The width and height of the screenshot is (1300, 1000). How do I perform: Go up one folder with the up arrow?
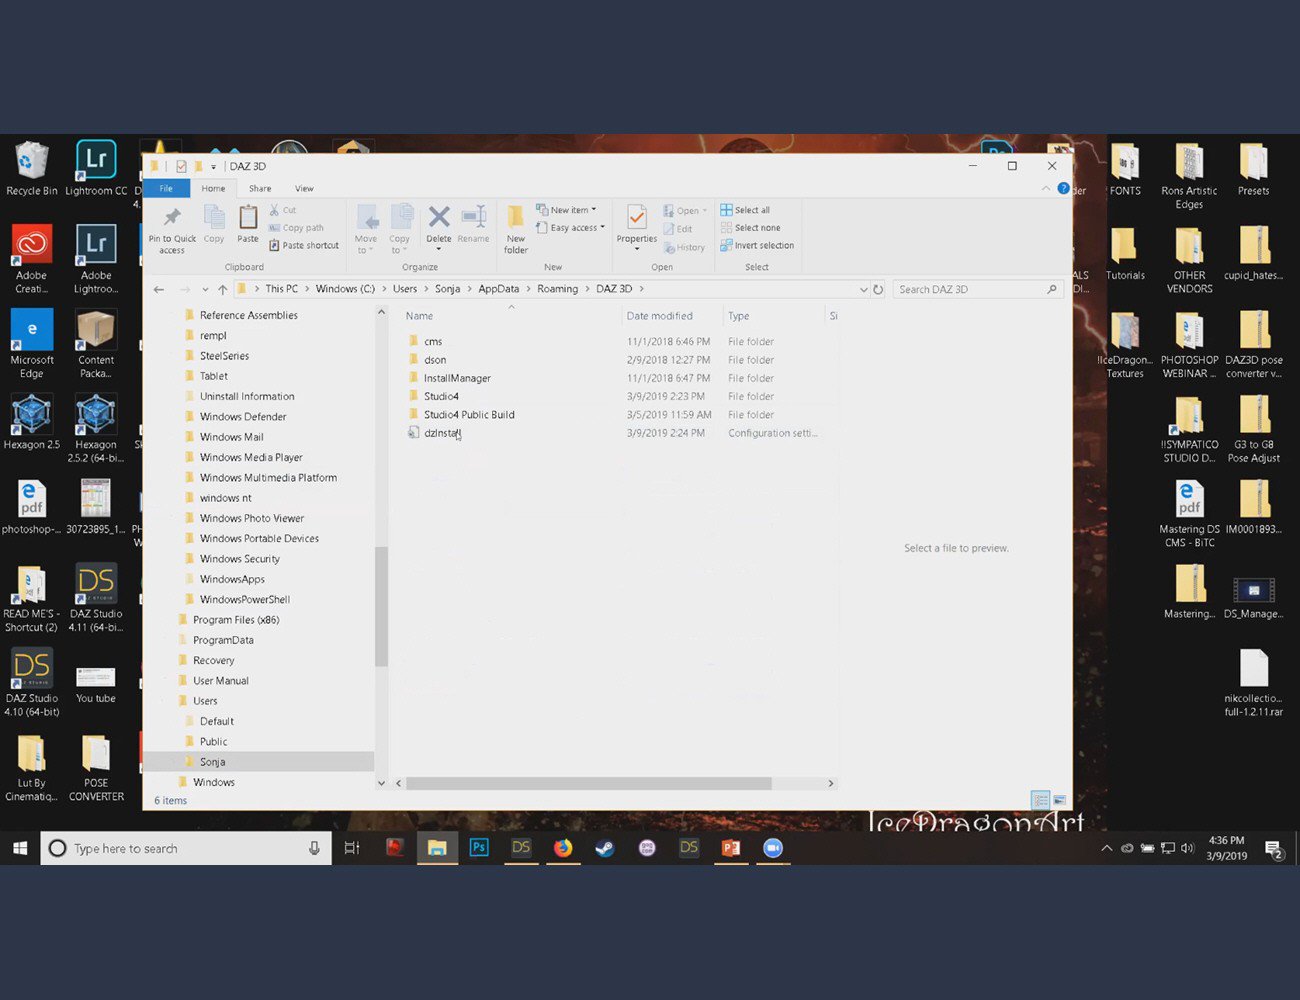222,289
